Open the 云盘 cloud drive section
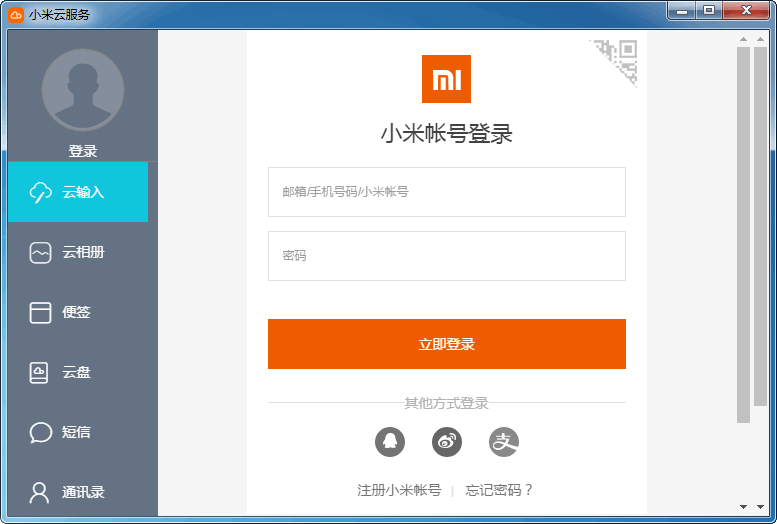The width and height of the screenshot is (777, 524). tap(78, 372)
